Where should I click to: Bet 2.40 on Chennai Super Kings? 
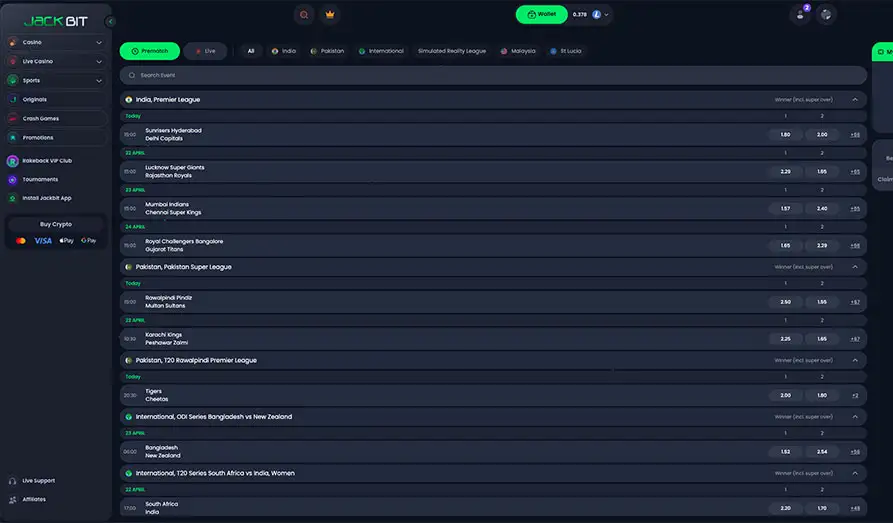(822, 209)
